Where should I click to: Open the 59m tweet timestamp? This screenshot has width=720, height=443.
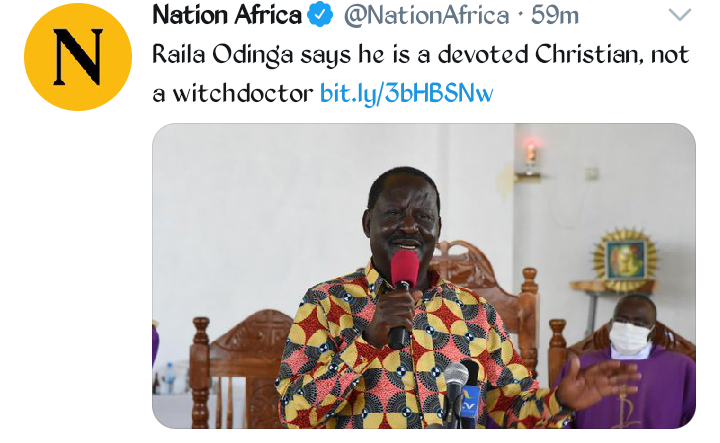pos(555,16)
